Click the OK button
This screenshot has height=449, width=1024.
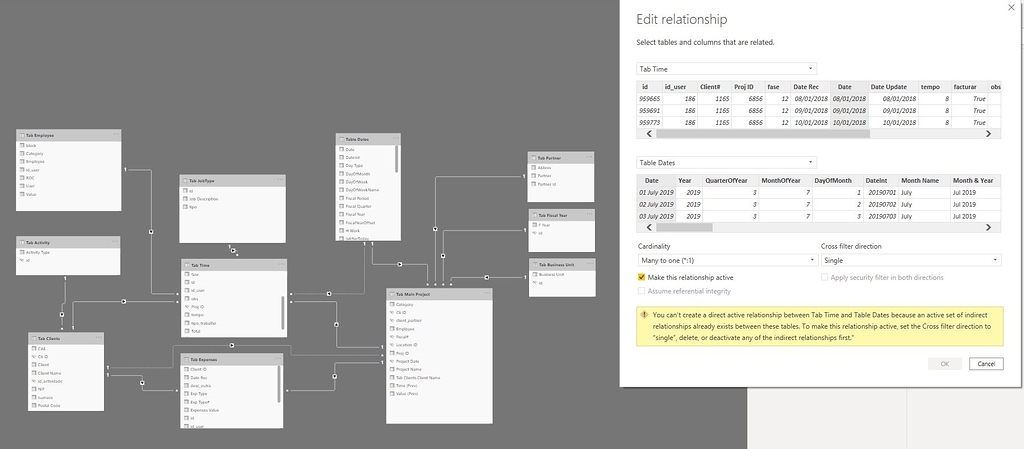(944, 363)
